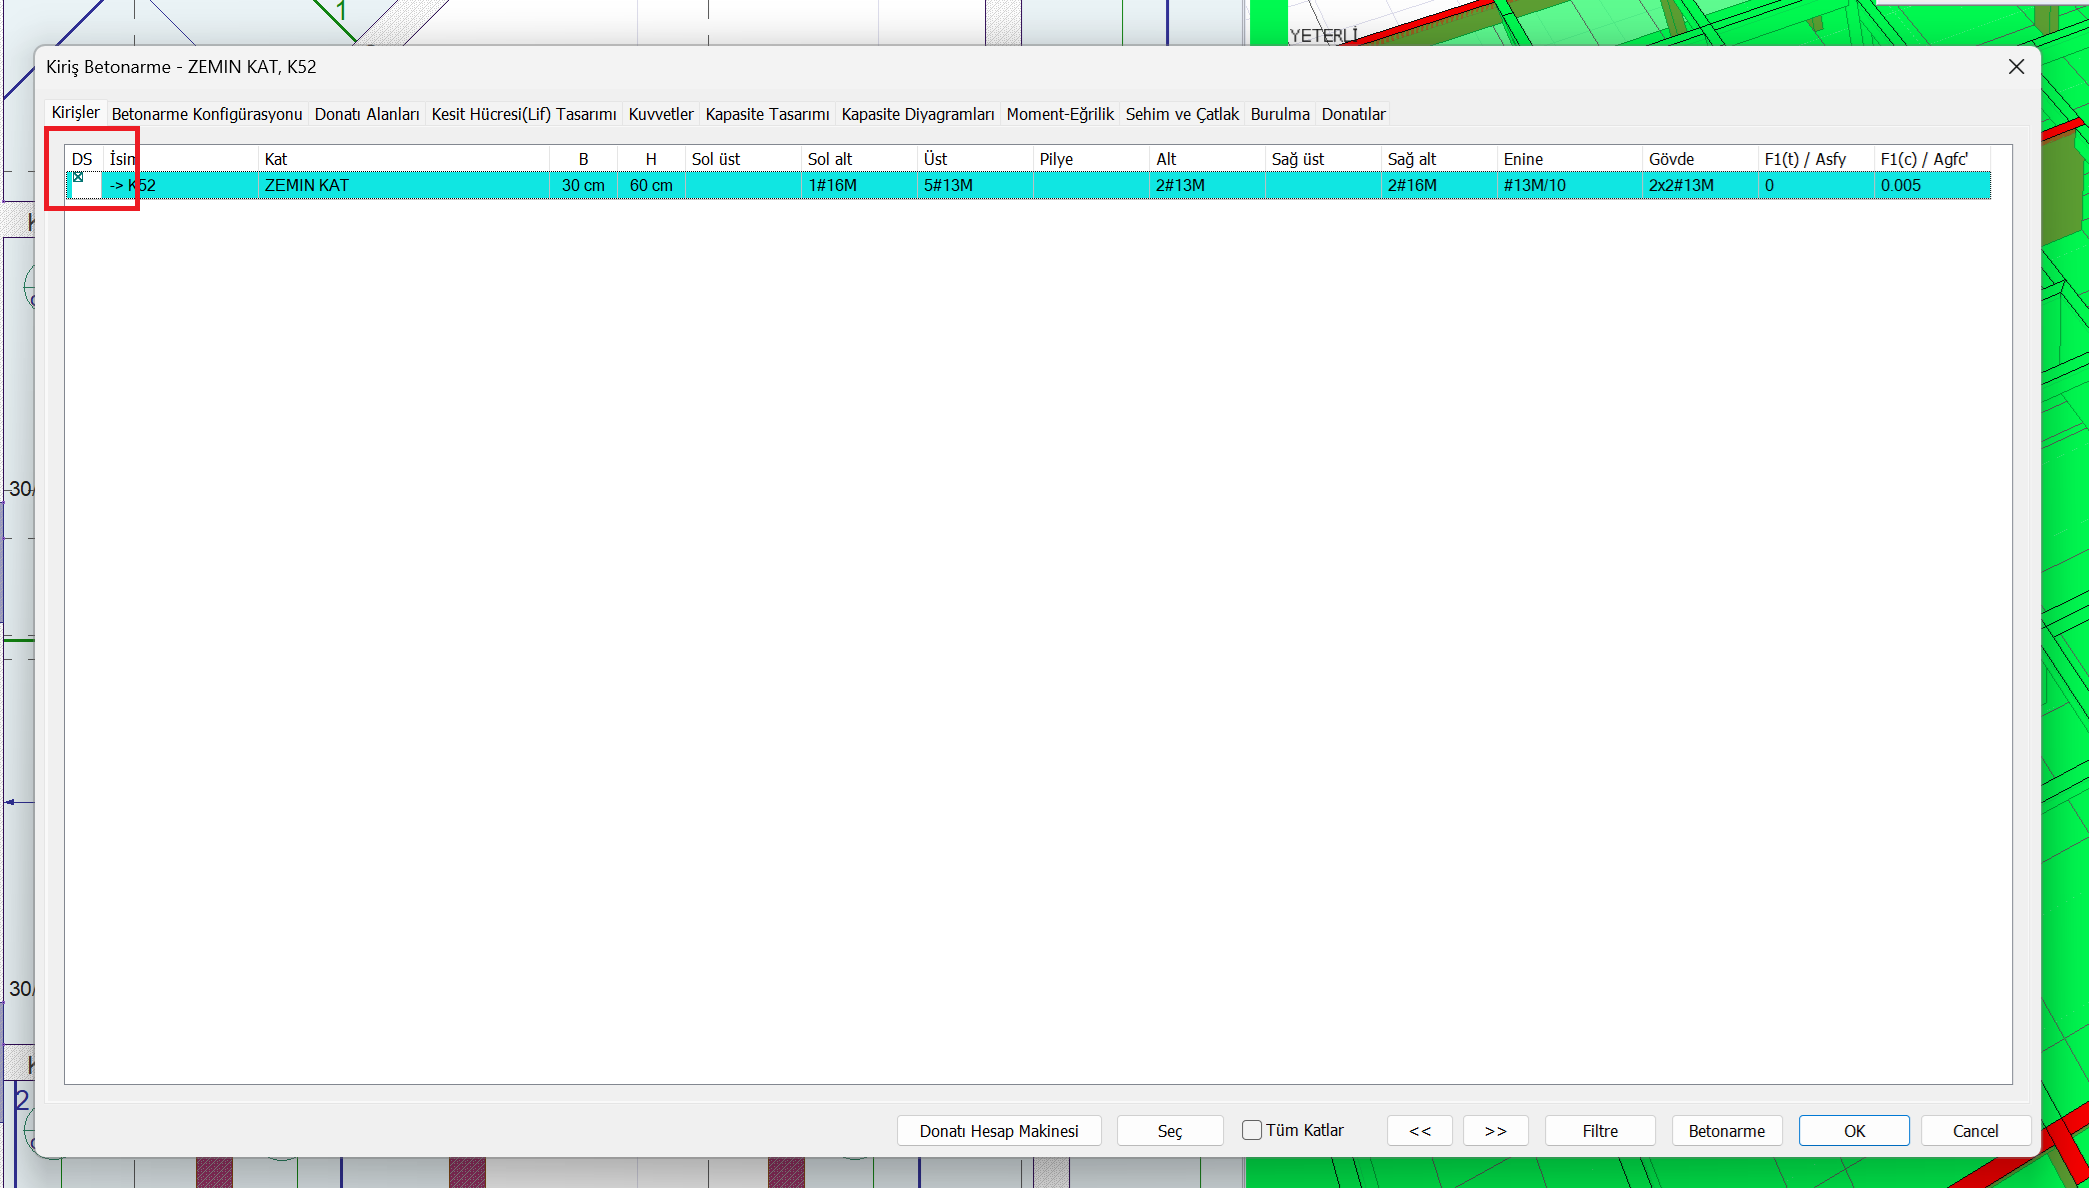The image size is (2089, 1188).
Task: Confirm with the OK button
Action: [1854, 1131]
